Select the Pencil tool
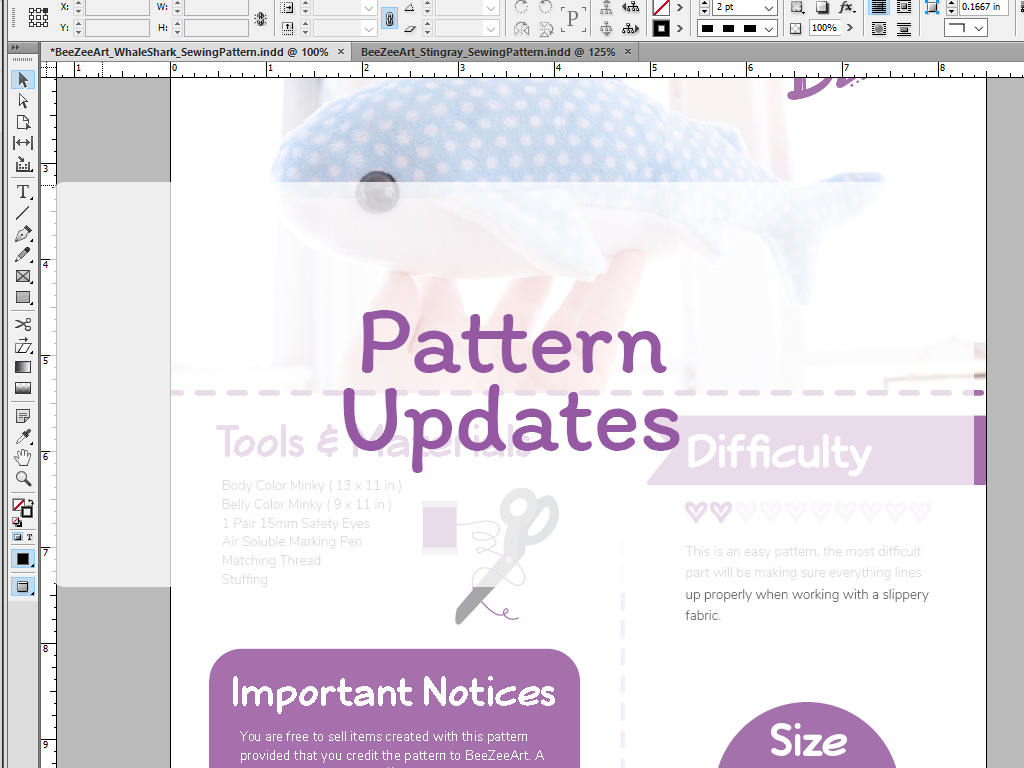1024x768 pixels. 23,255
